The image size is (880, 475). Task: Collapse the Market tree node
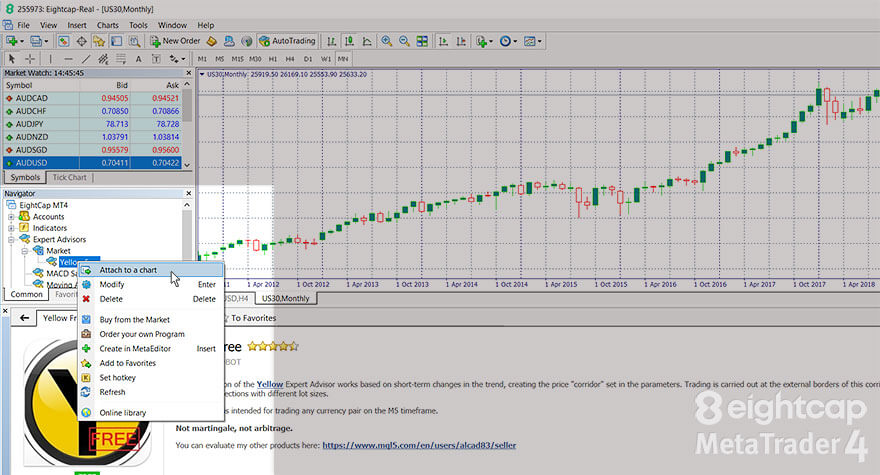tap(25, 251)
